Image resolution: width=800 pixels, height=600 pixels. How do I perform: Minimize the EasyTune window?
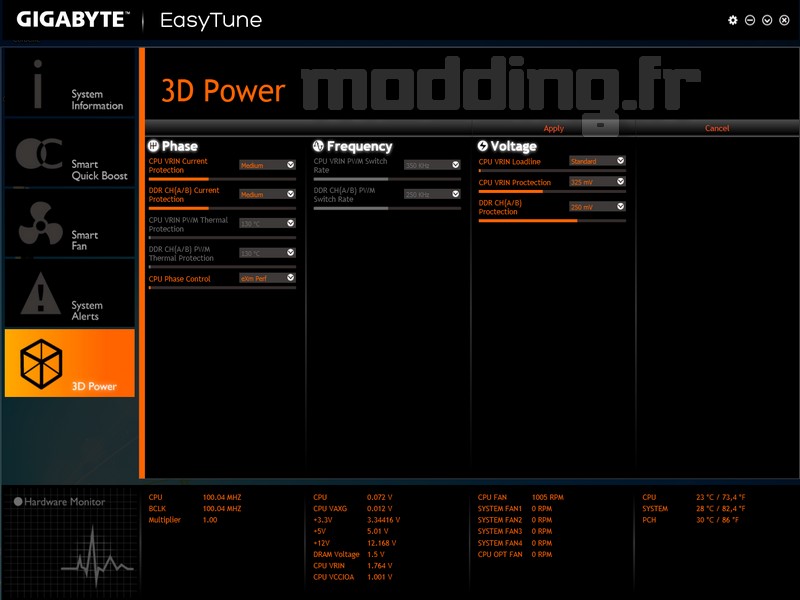click(750, 20)
